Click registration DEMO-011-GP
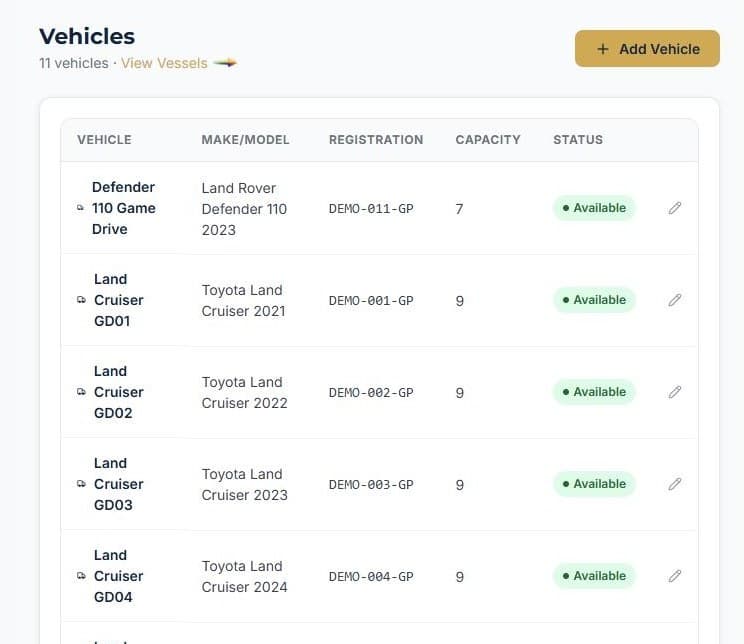The width and height of the screenshot is (744, 644). point(371,208)
